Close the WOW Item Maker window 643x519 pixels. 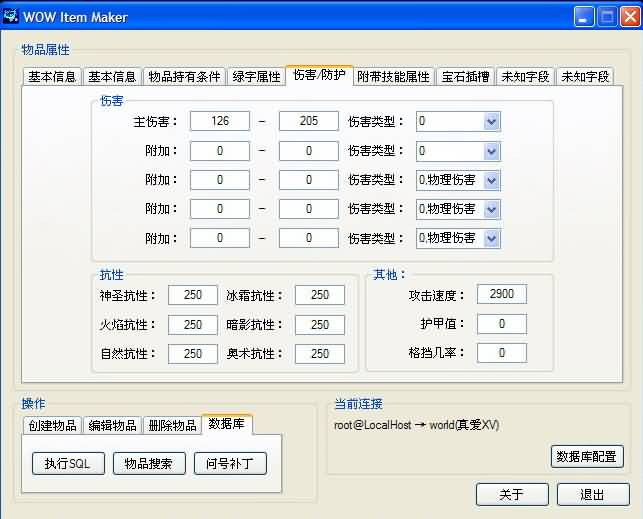[x=630, y=17]
